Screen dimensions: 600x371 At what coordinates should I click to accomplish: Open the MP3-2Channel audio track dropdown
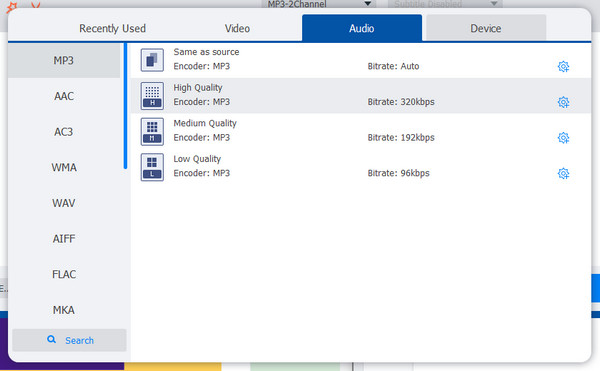pos(318,4)
